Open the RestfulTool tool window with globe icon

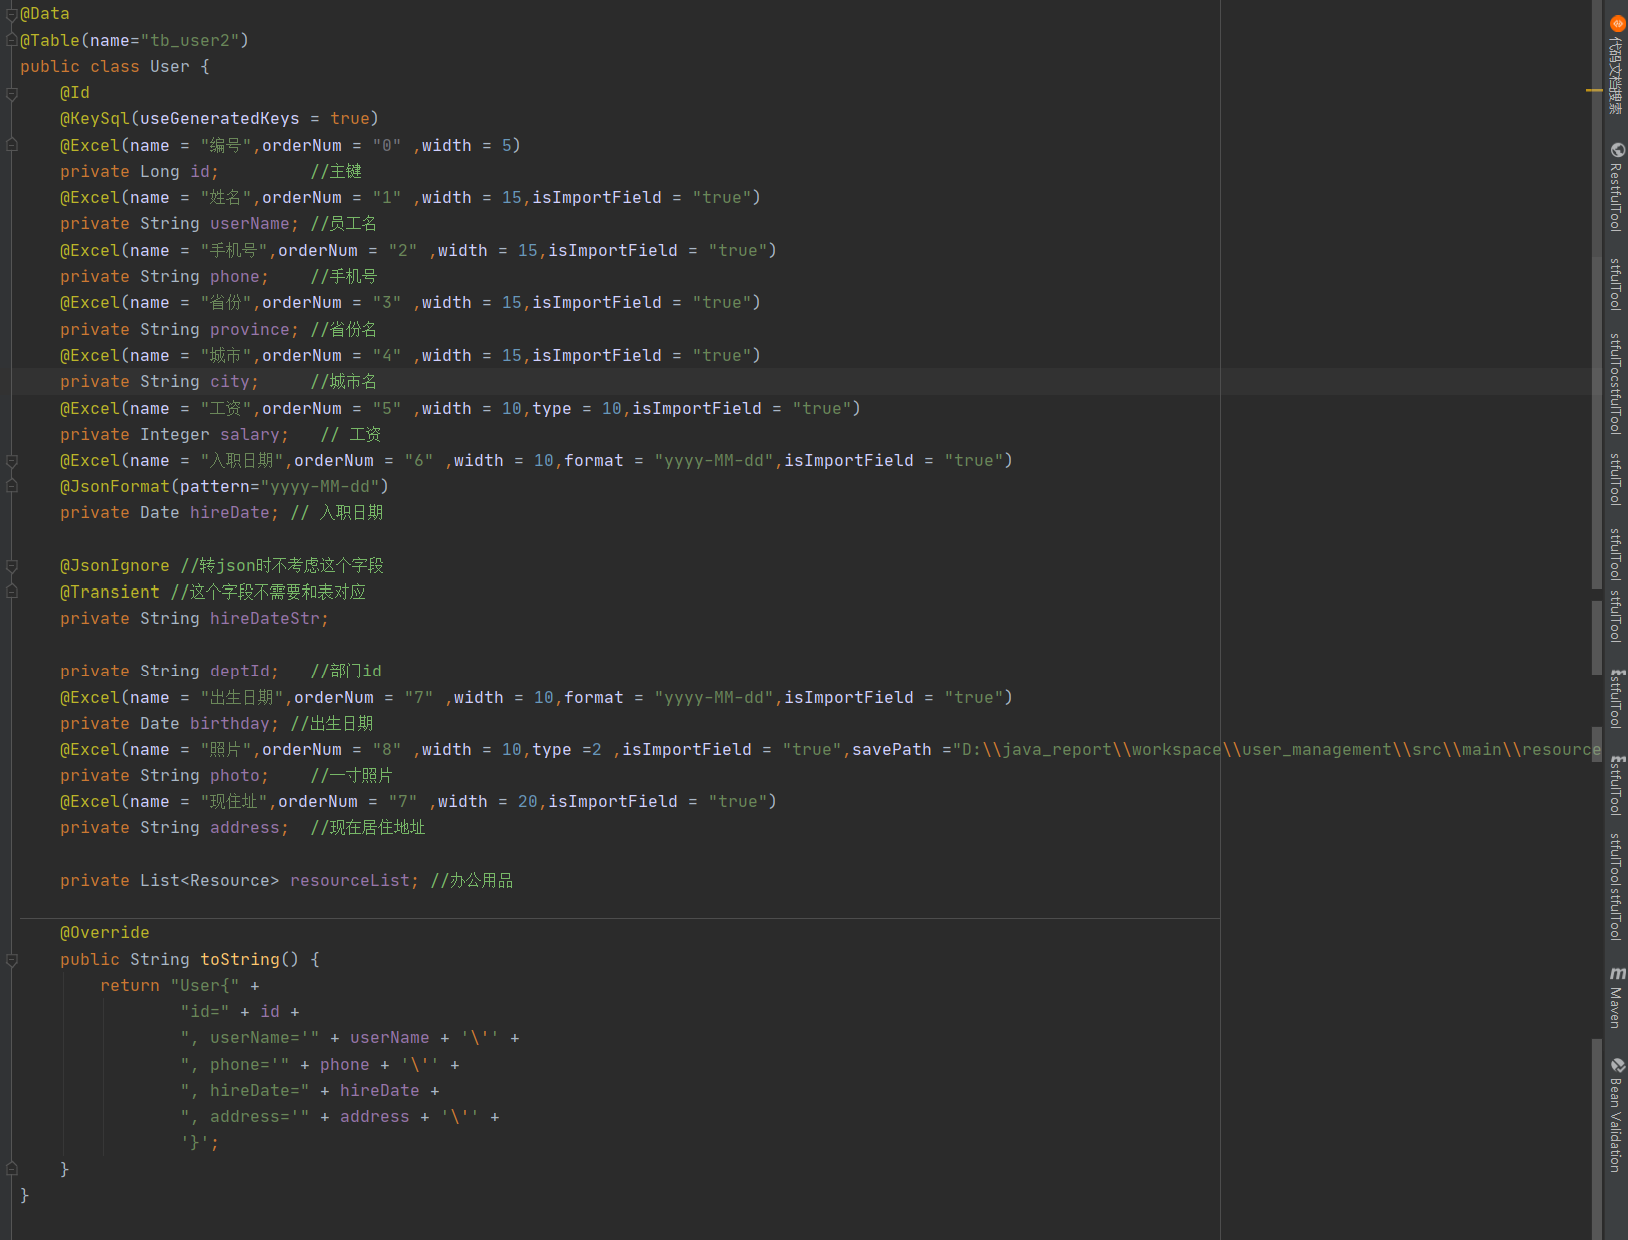point(1615,187)
